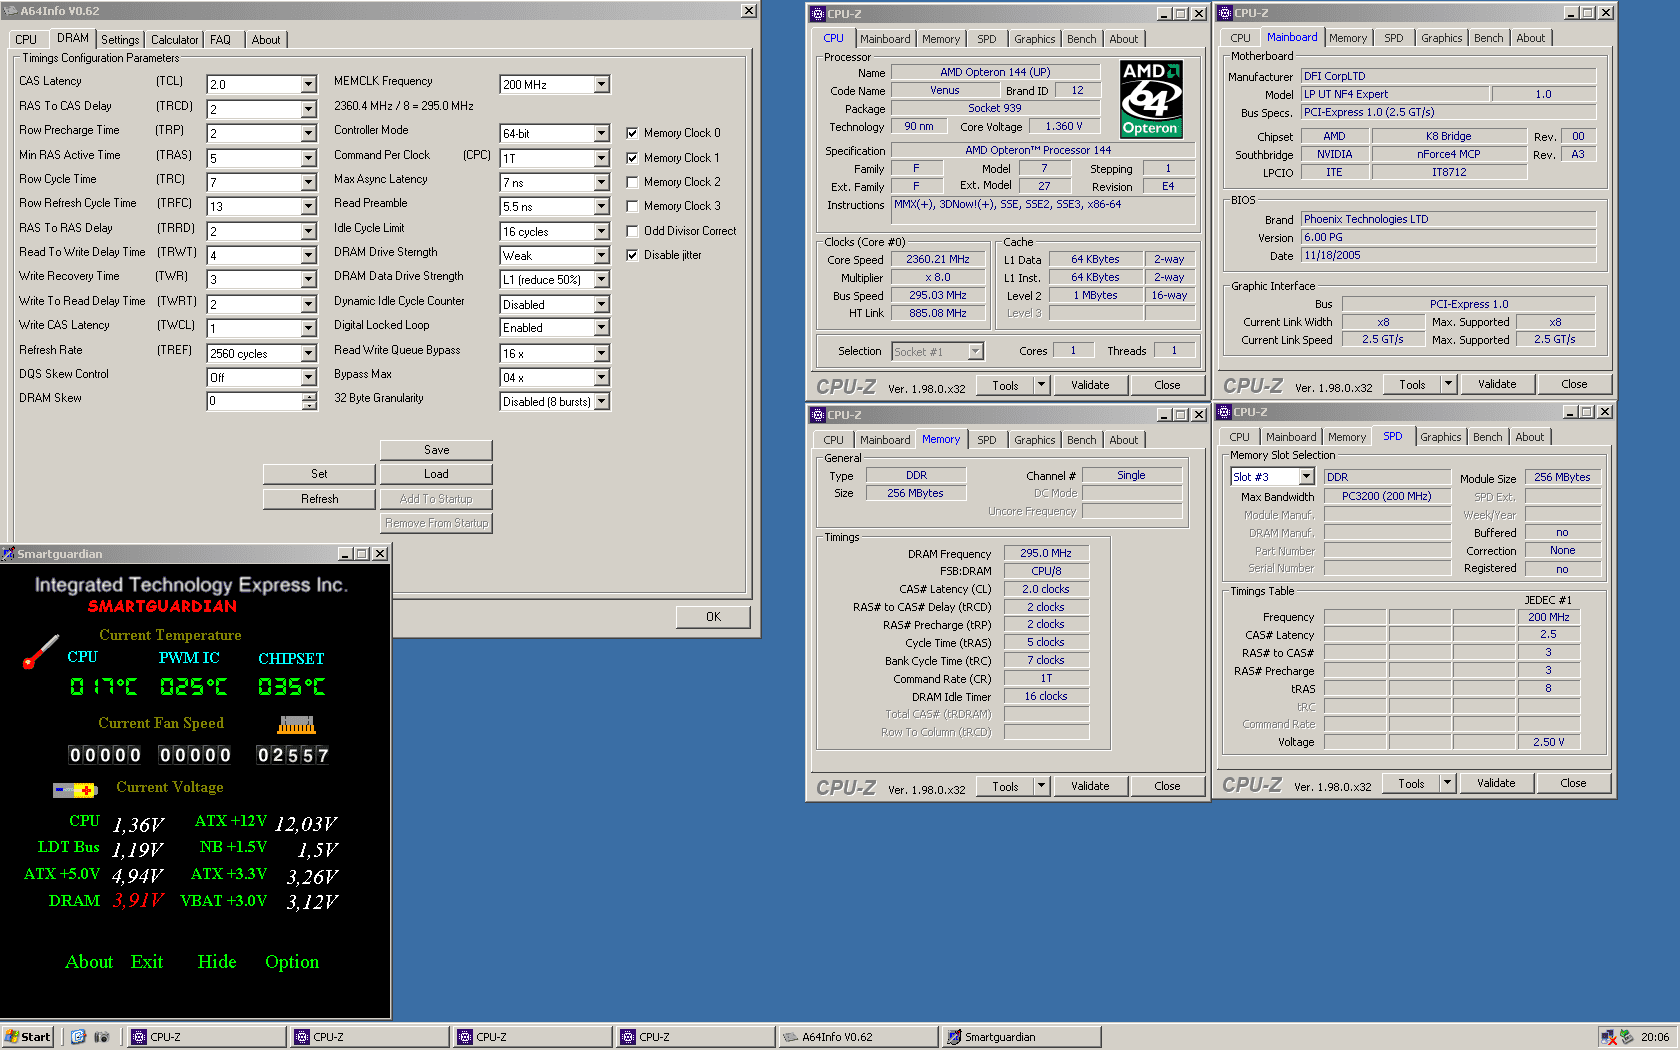Viewport: 1680px width, 1050px height.
Task: Click the Refresh button in A64Info
Action: 319,499
